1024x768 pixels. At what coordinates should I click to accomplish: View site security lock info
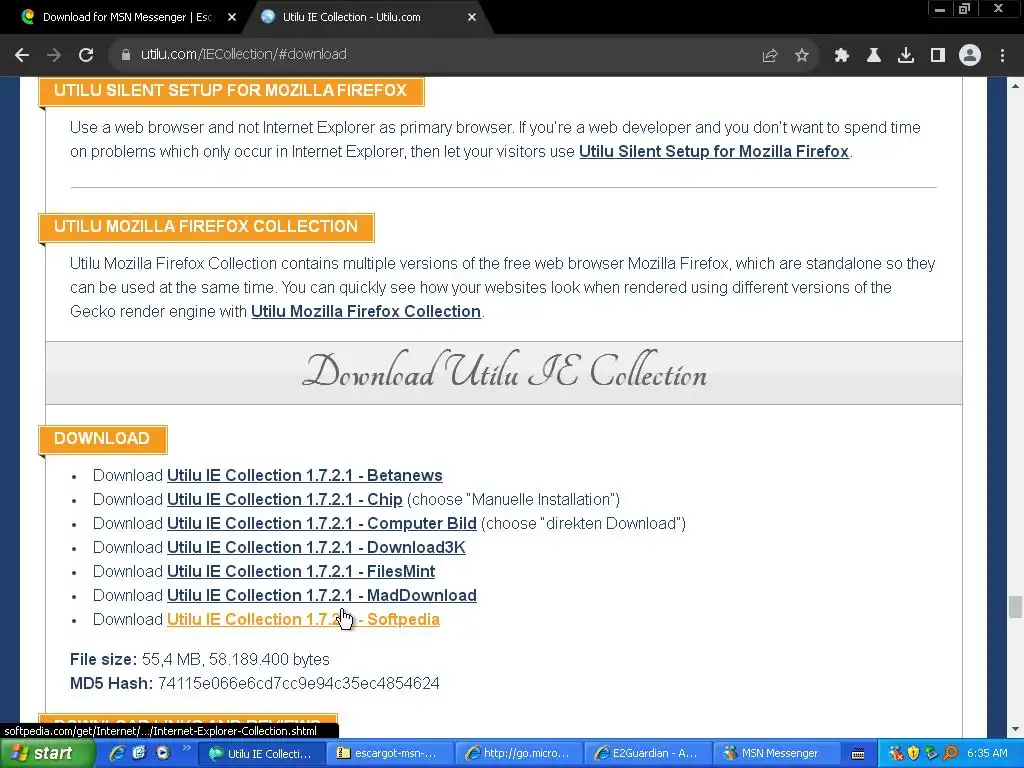[x=125, y=55]
